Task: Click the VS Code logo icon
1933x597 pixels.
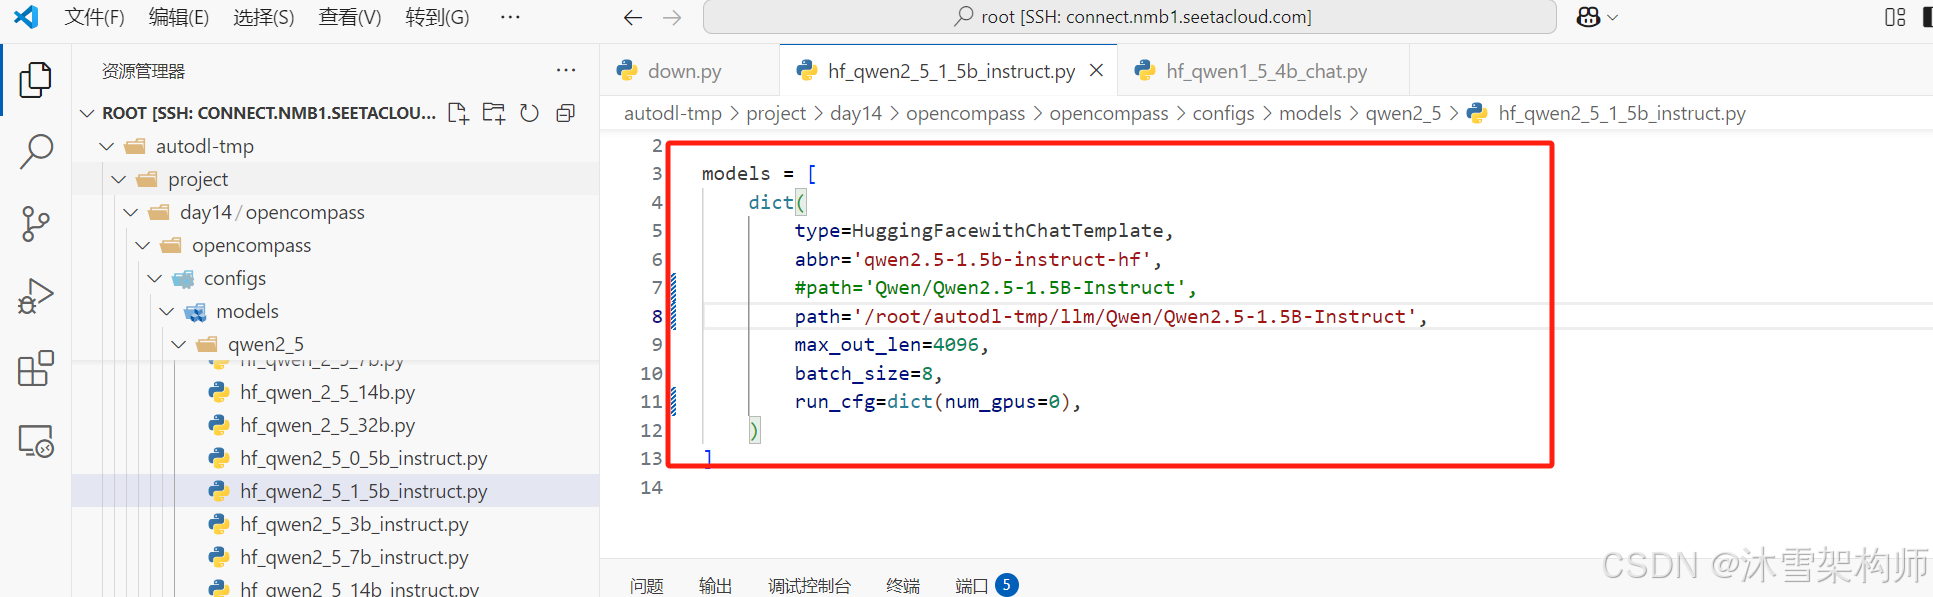Action: (26, 17)
